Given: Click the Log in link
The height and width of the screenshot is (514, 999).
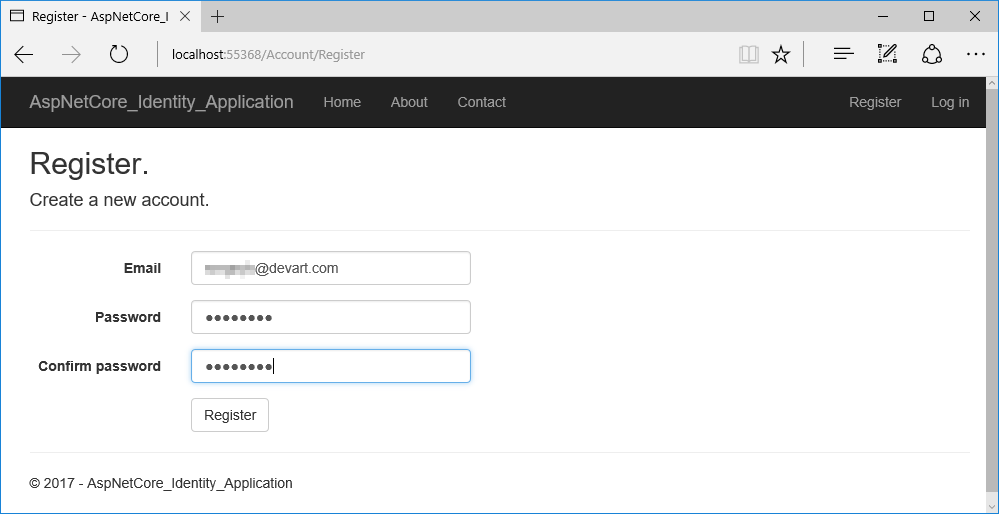Looking at the screenshot, I should point(949,102).
